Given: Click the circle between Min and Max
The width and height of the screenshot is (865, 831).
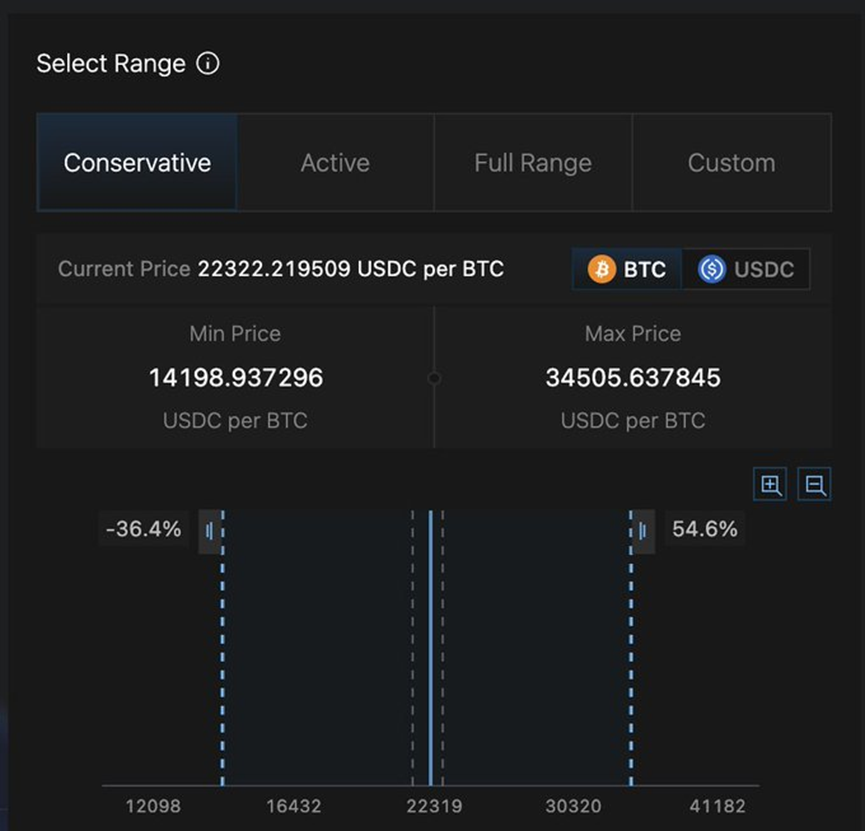Looking at the screenshot, I should pyautogui.click(x=434, y=378).
